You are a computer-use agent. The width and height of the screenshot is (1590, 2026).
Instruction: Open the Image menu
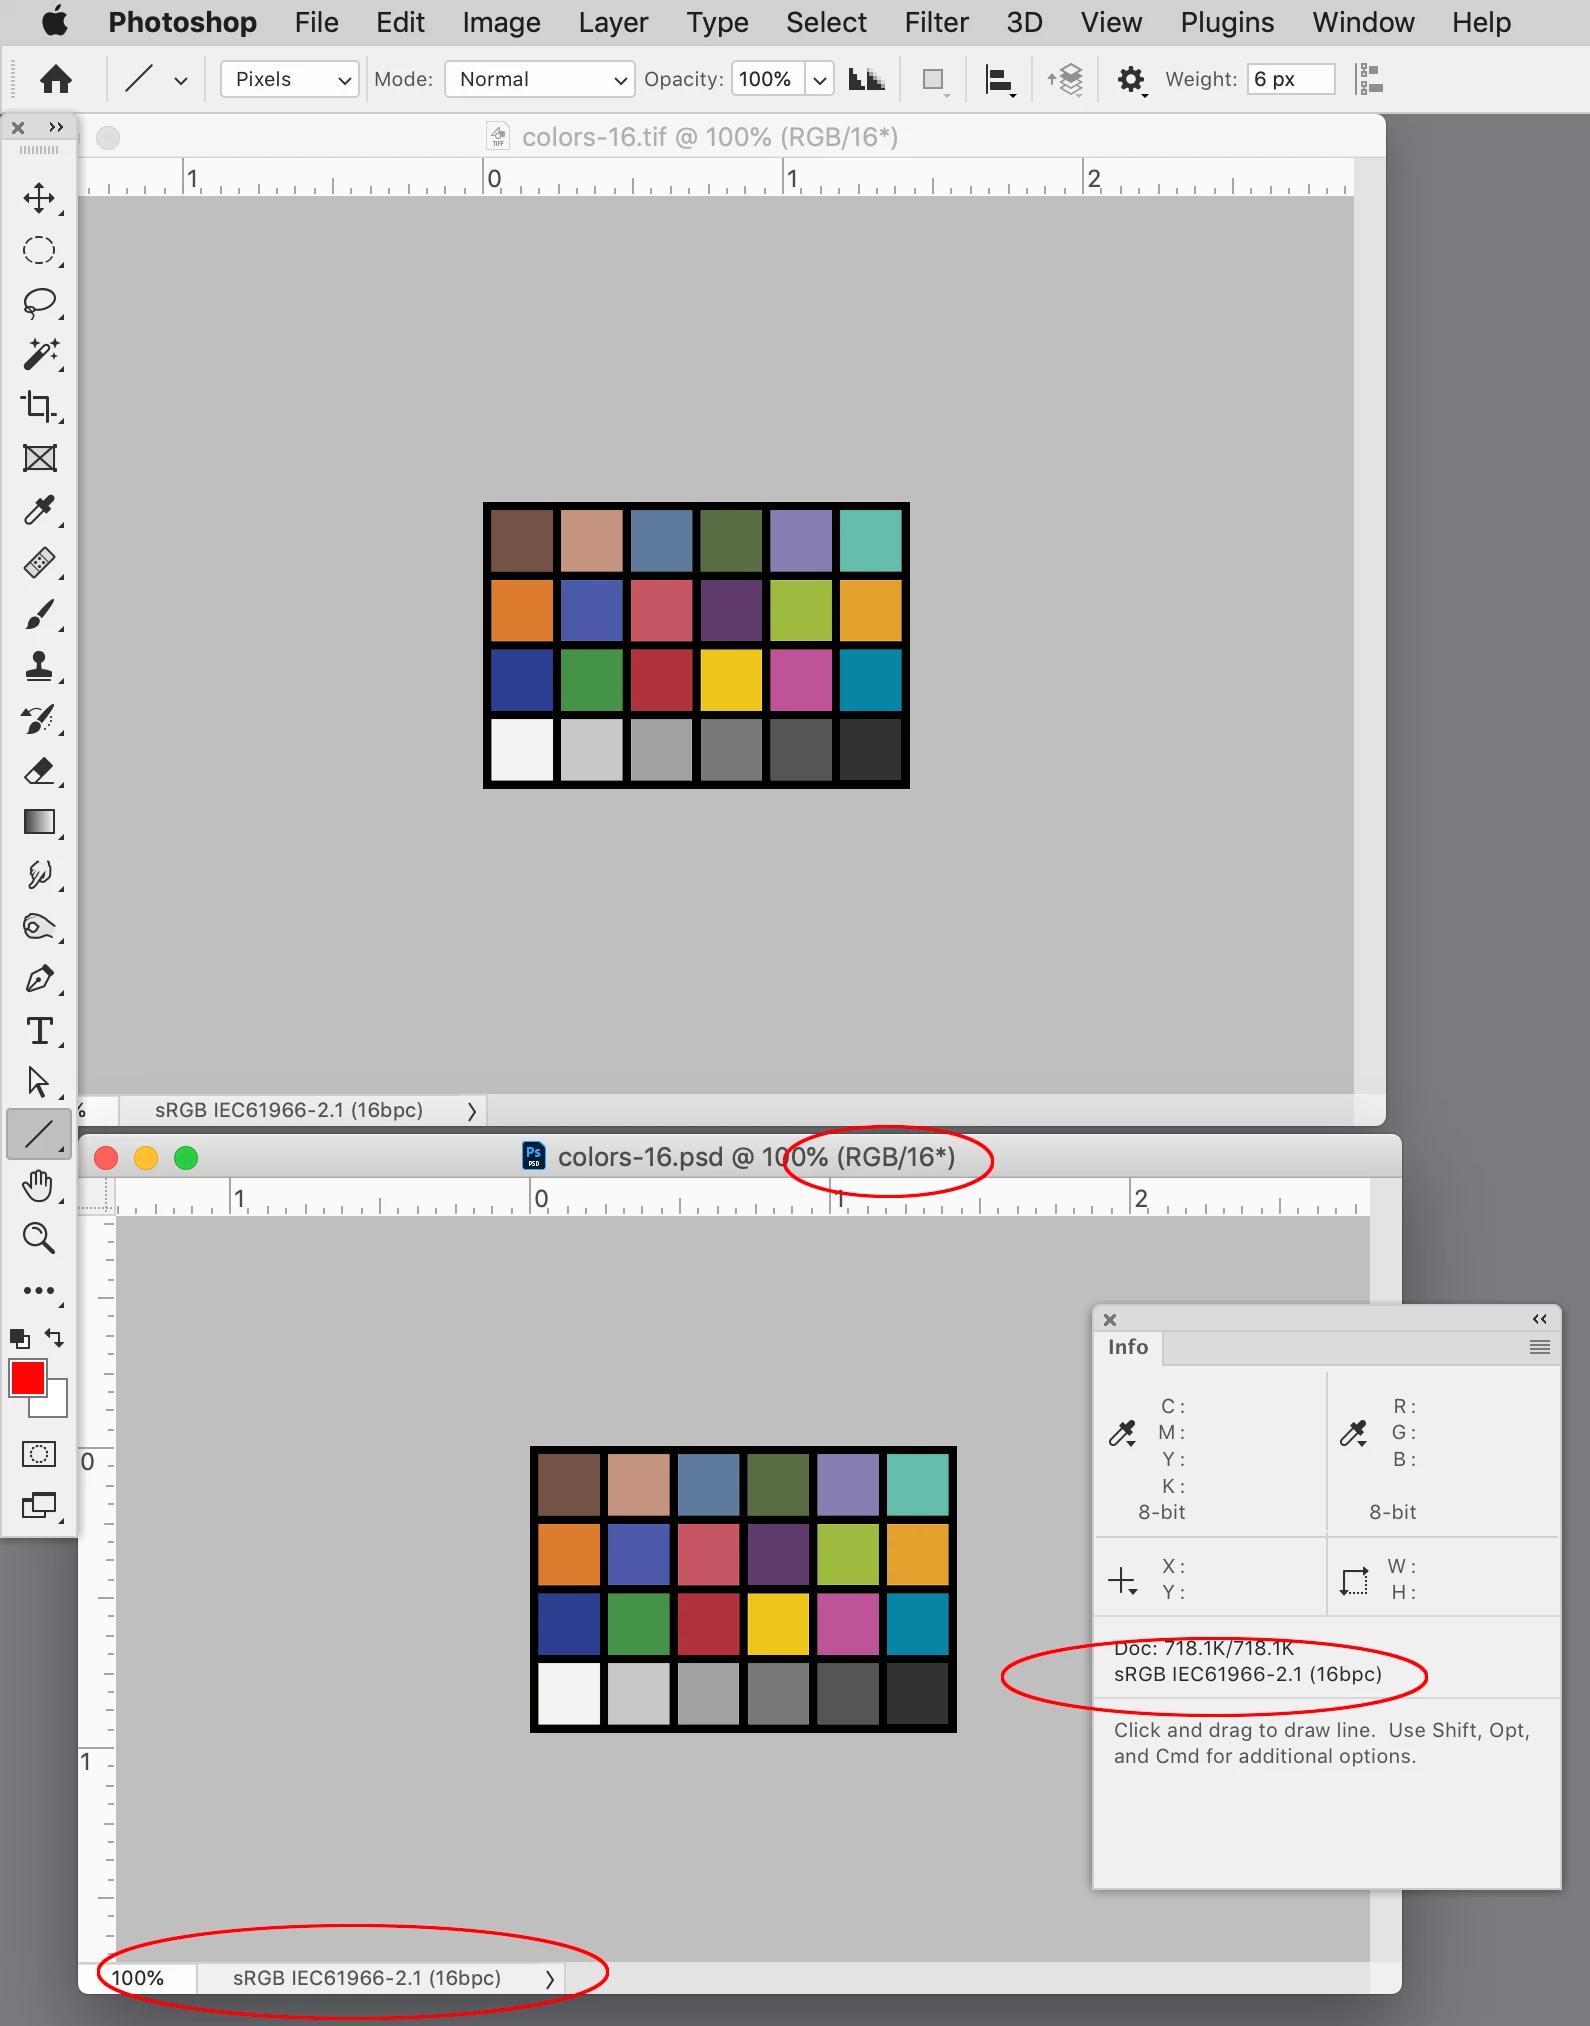coord(501,22)
